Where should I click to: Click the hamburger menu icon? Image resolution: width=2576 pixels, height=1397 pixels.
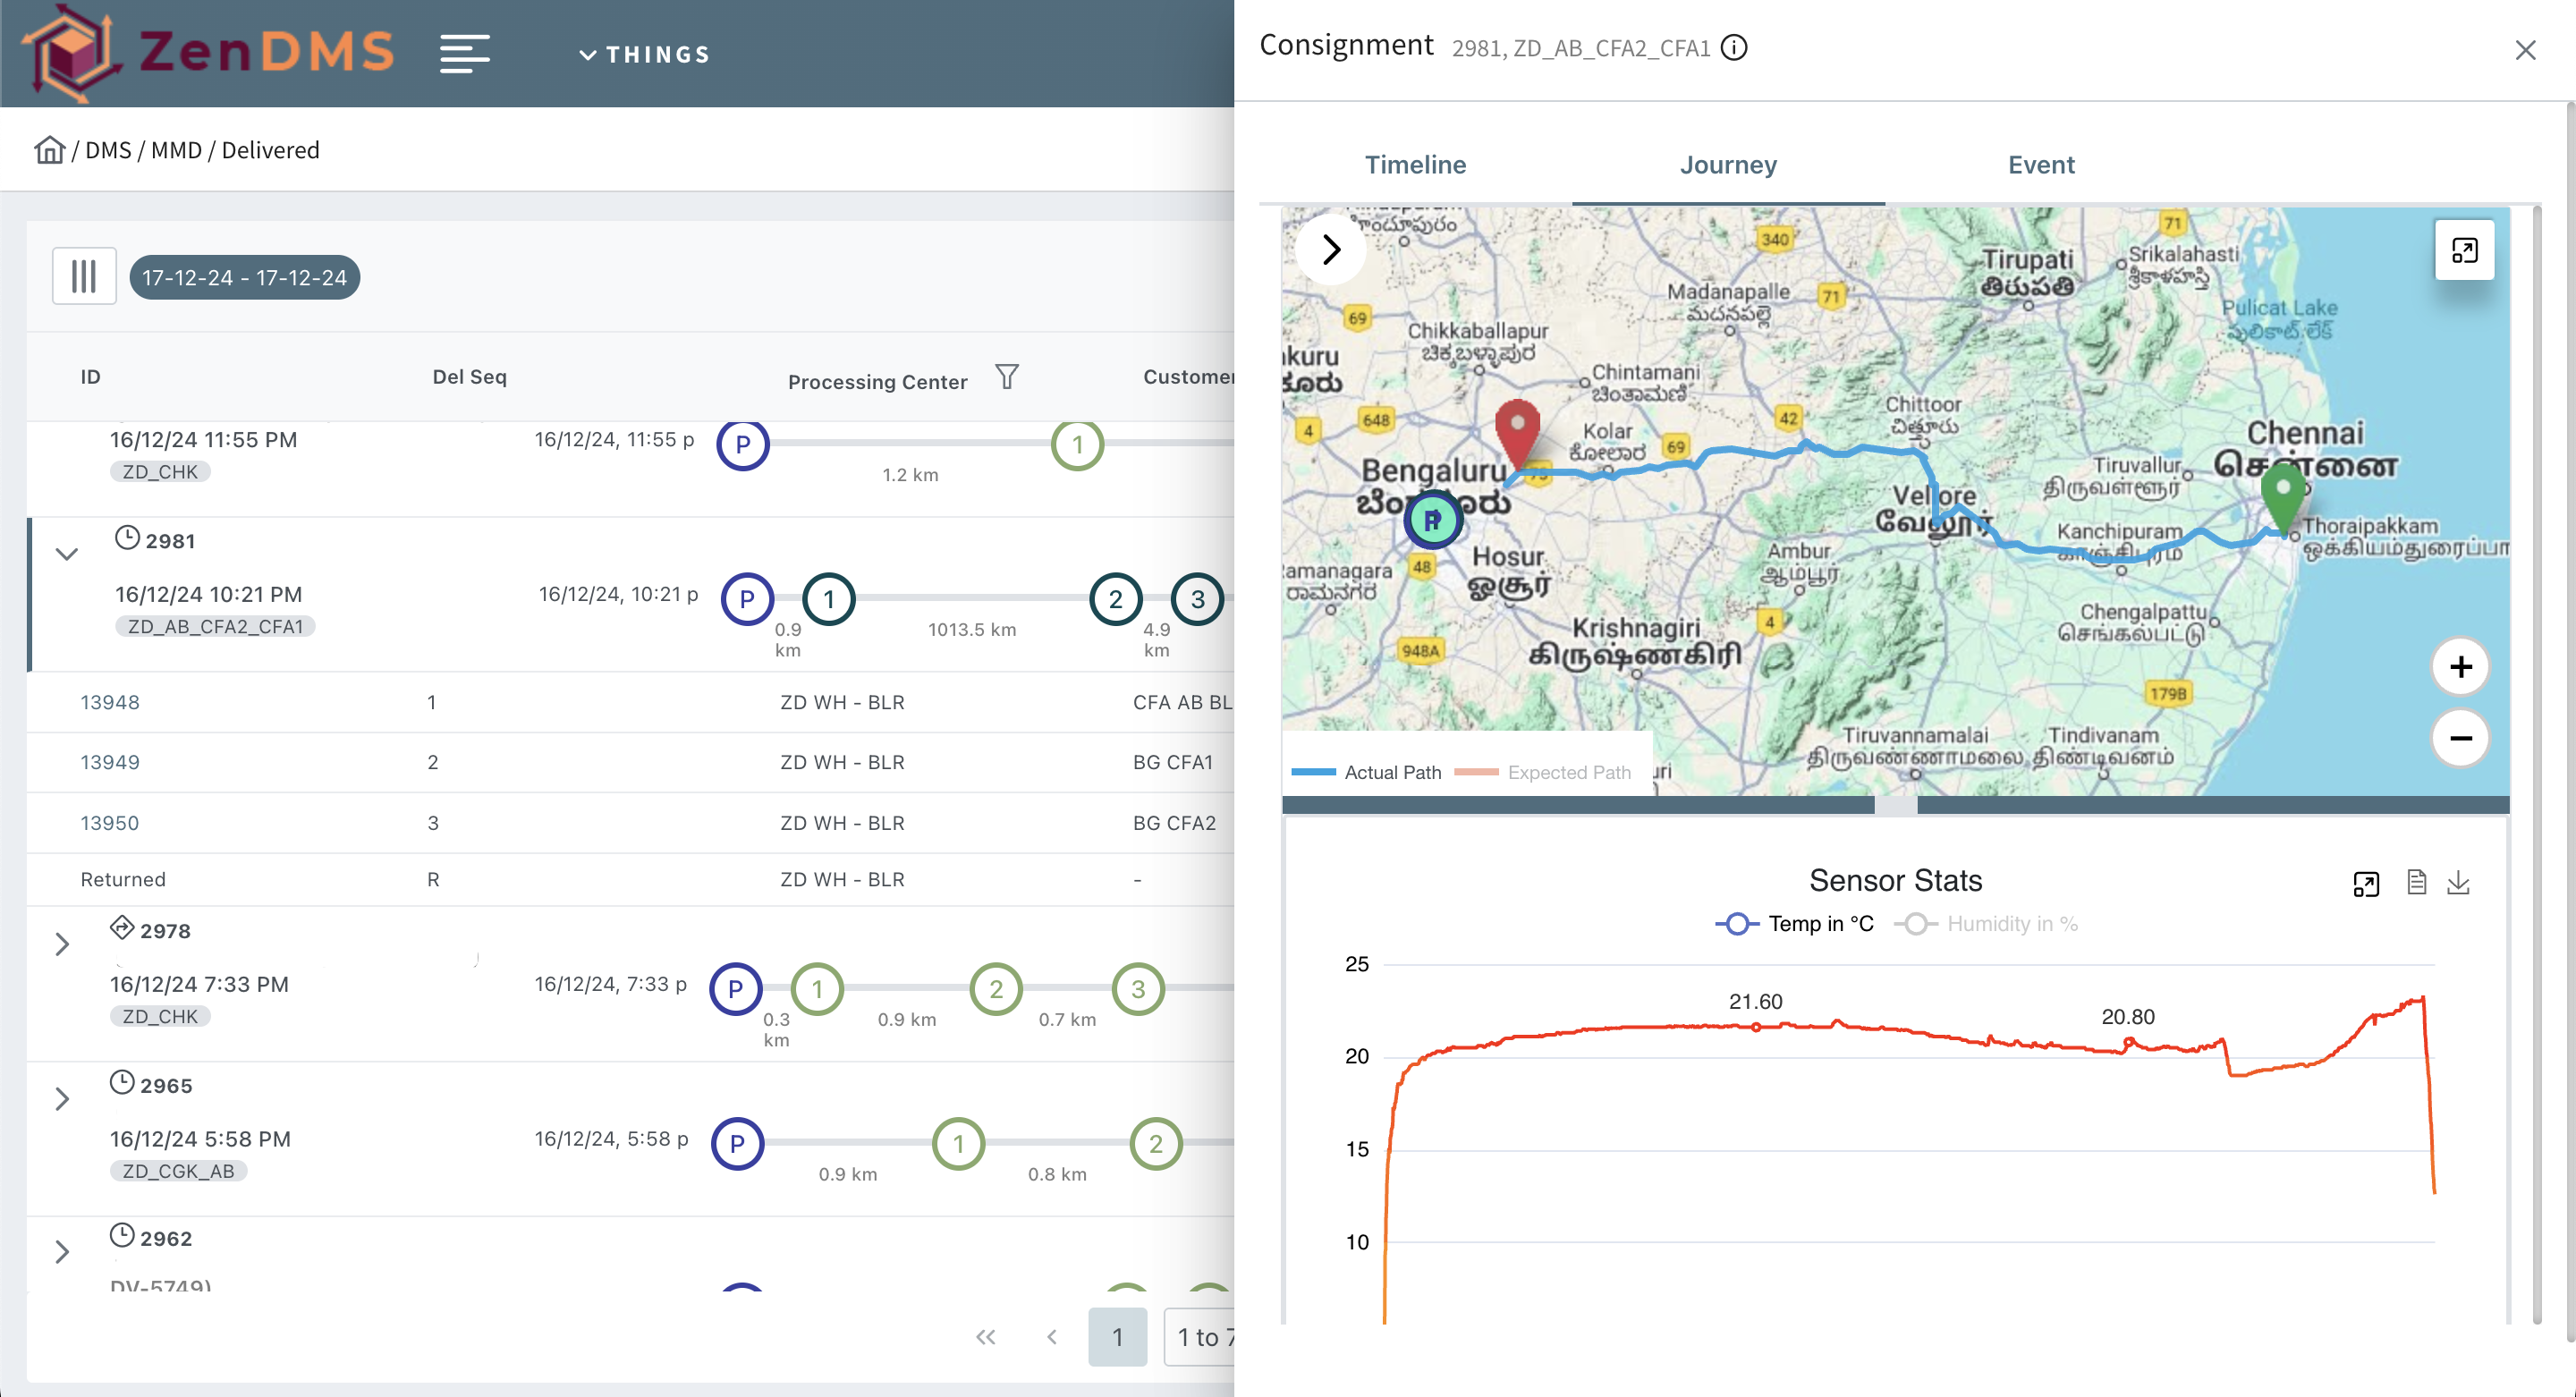click(x=464, y=54)
